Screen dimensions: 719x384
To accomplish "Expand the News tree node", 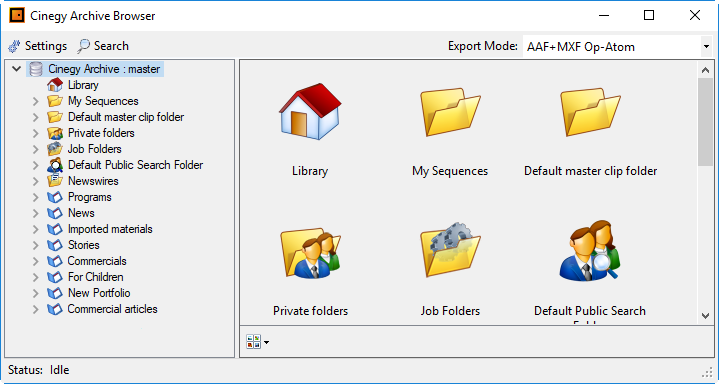I will [x=36, y=213].
